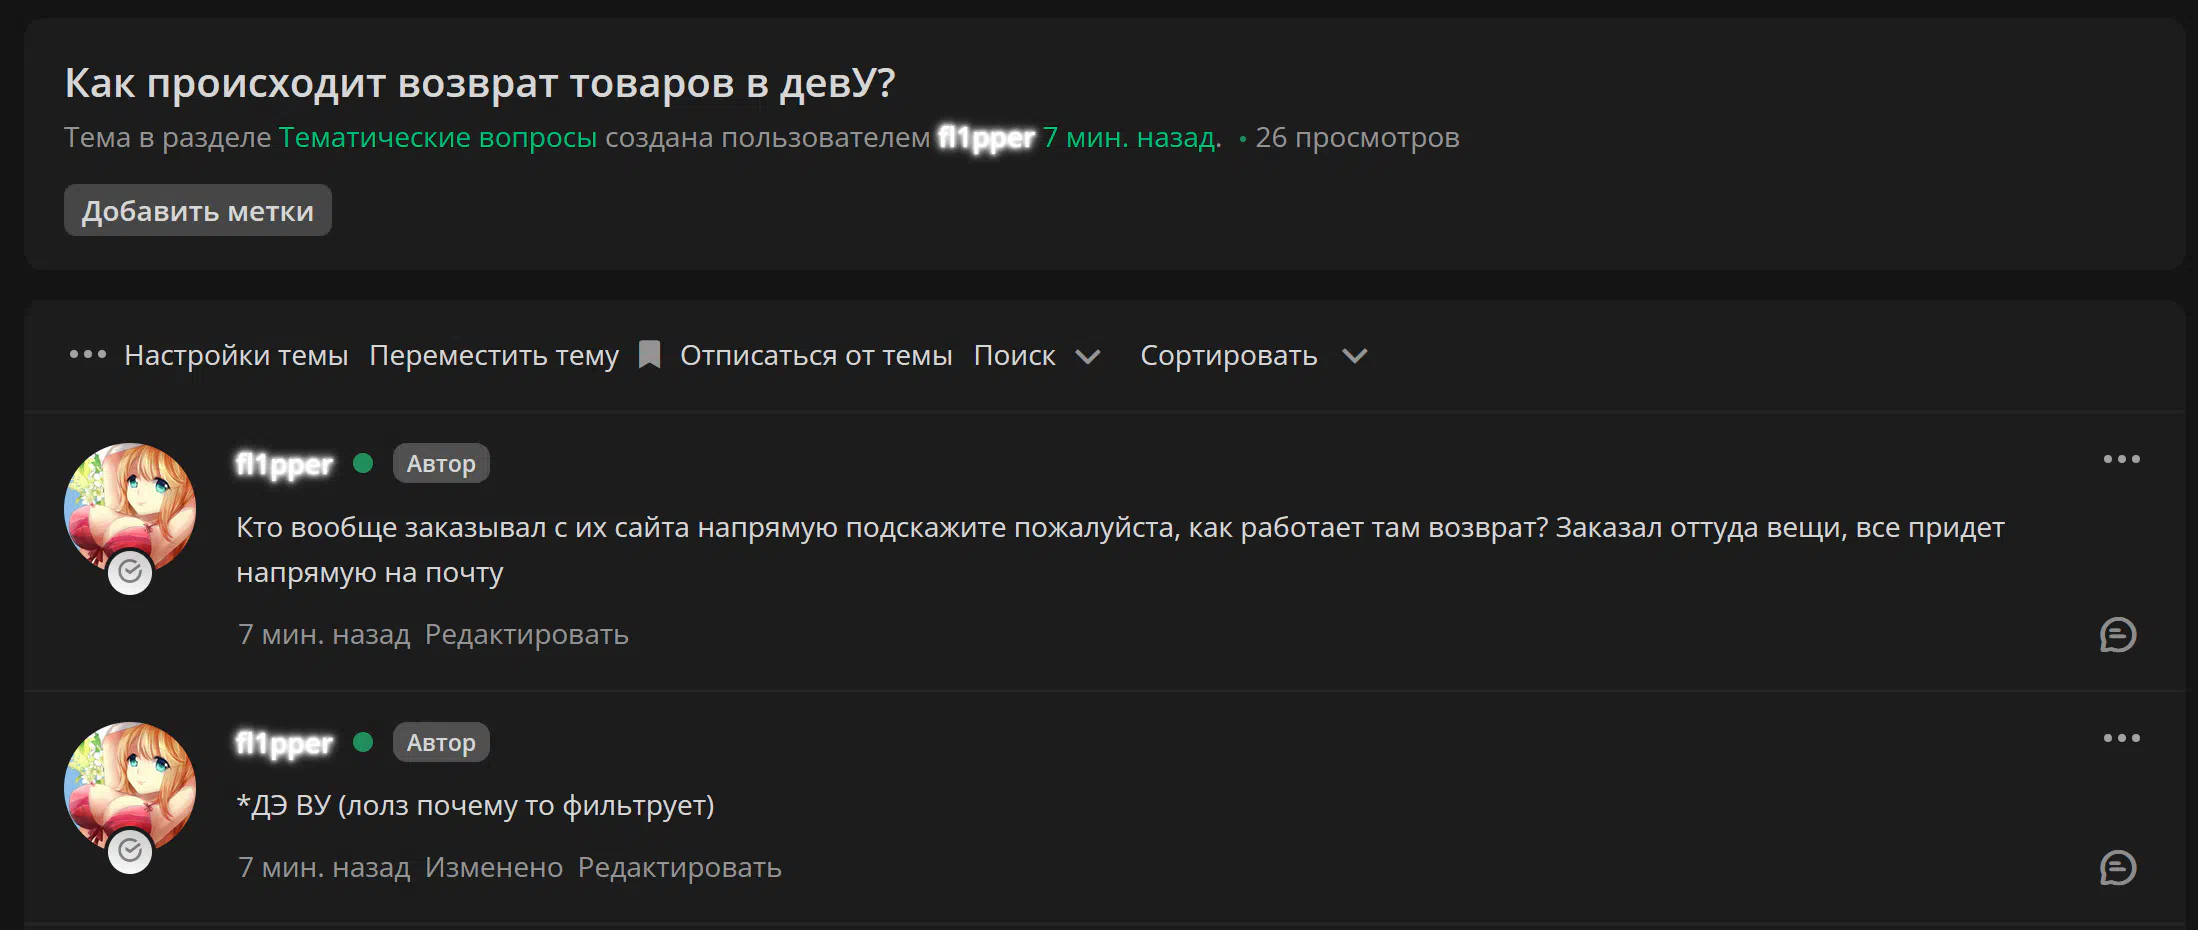Expand the Сортировать dropdown
The height and width of the screenshot is (930, 2198).
(1229, 356)
